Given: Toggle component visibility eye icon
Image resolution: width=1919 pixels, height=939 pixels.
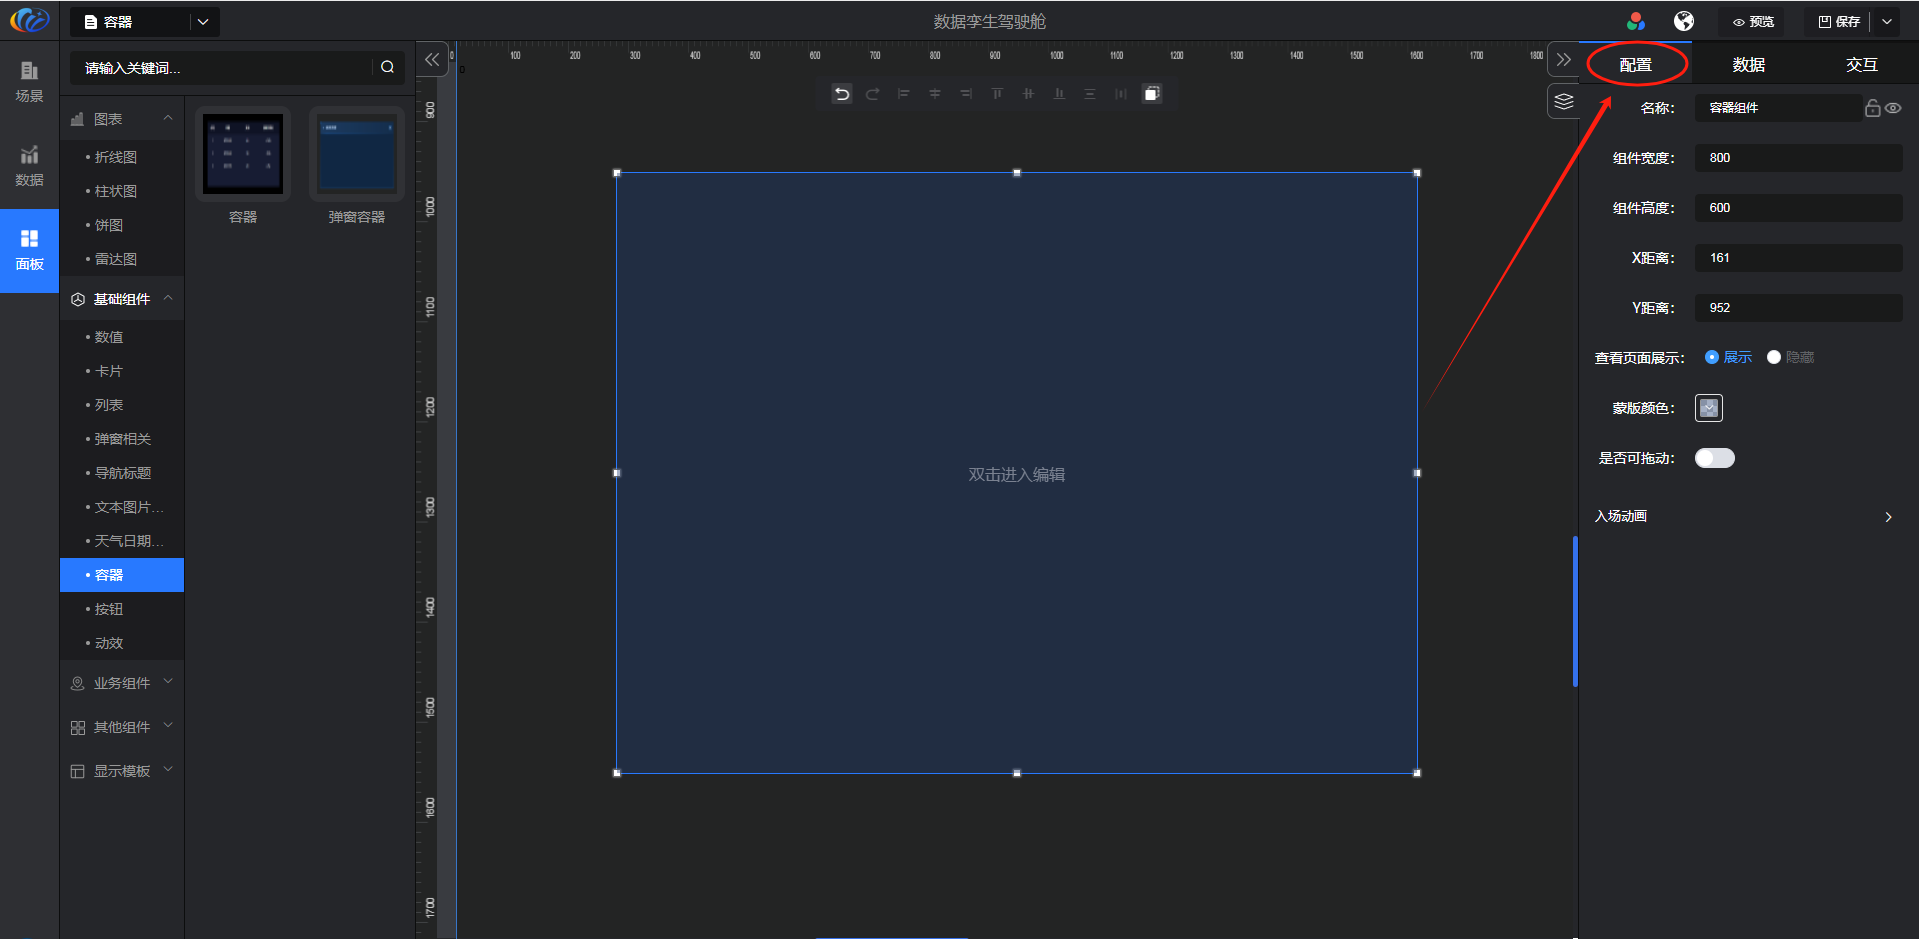Looking at the screenshot, I should 1893,108.
